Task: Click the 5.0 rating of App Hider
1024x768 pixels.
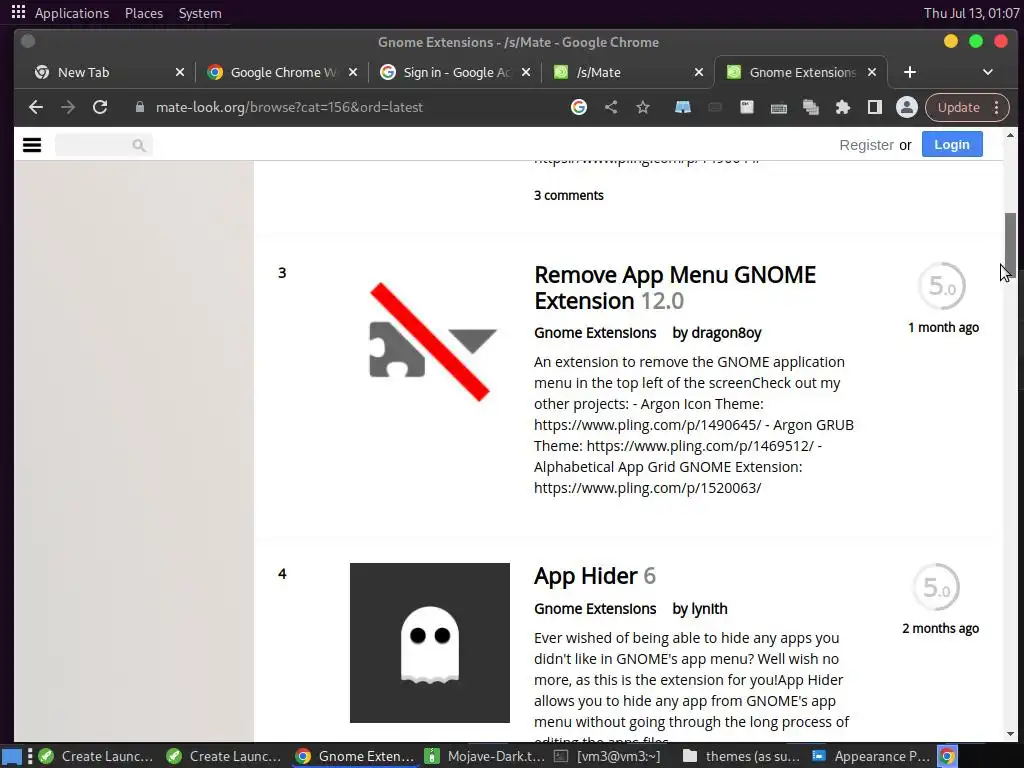Action: 936,587
